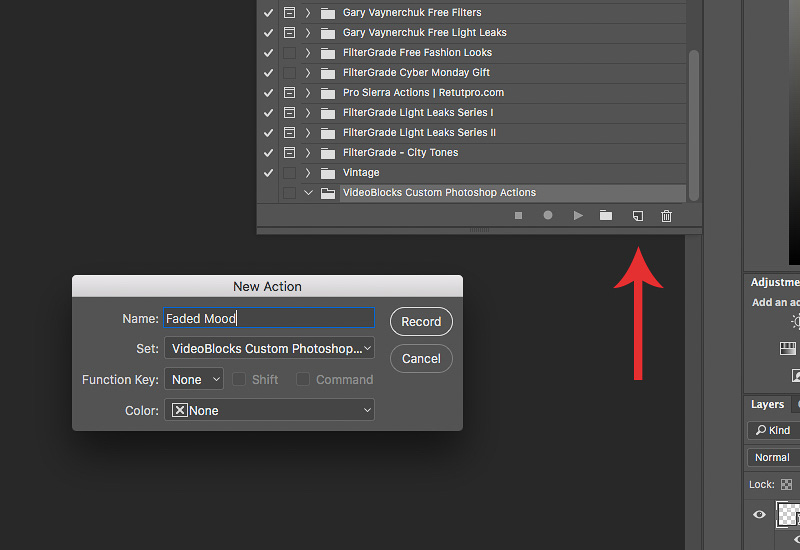Click folder icon of FilterGrade Cyber Monday Gift
This screenshot has height=550, width=800.
[328, 73]
